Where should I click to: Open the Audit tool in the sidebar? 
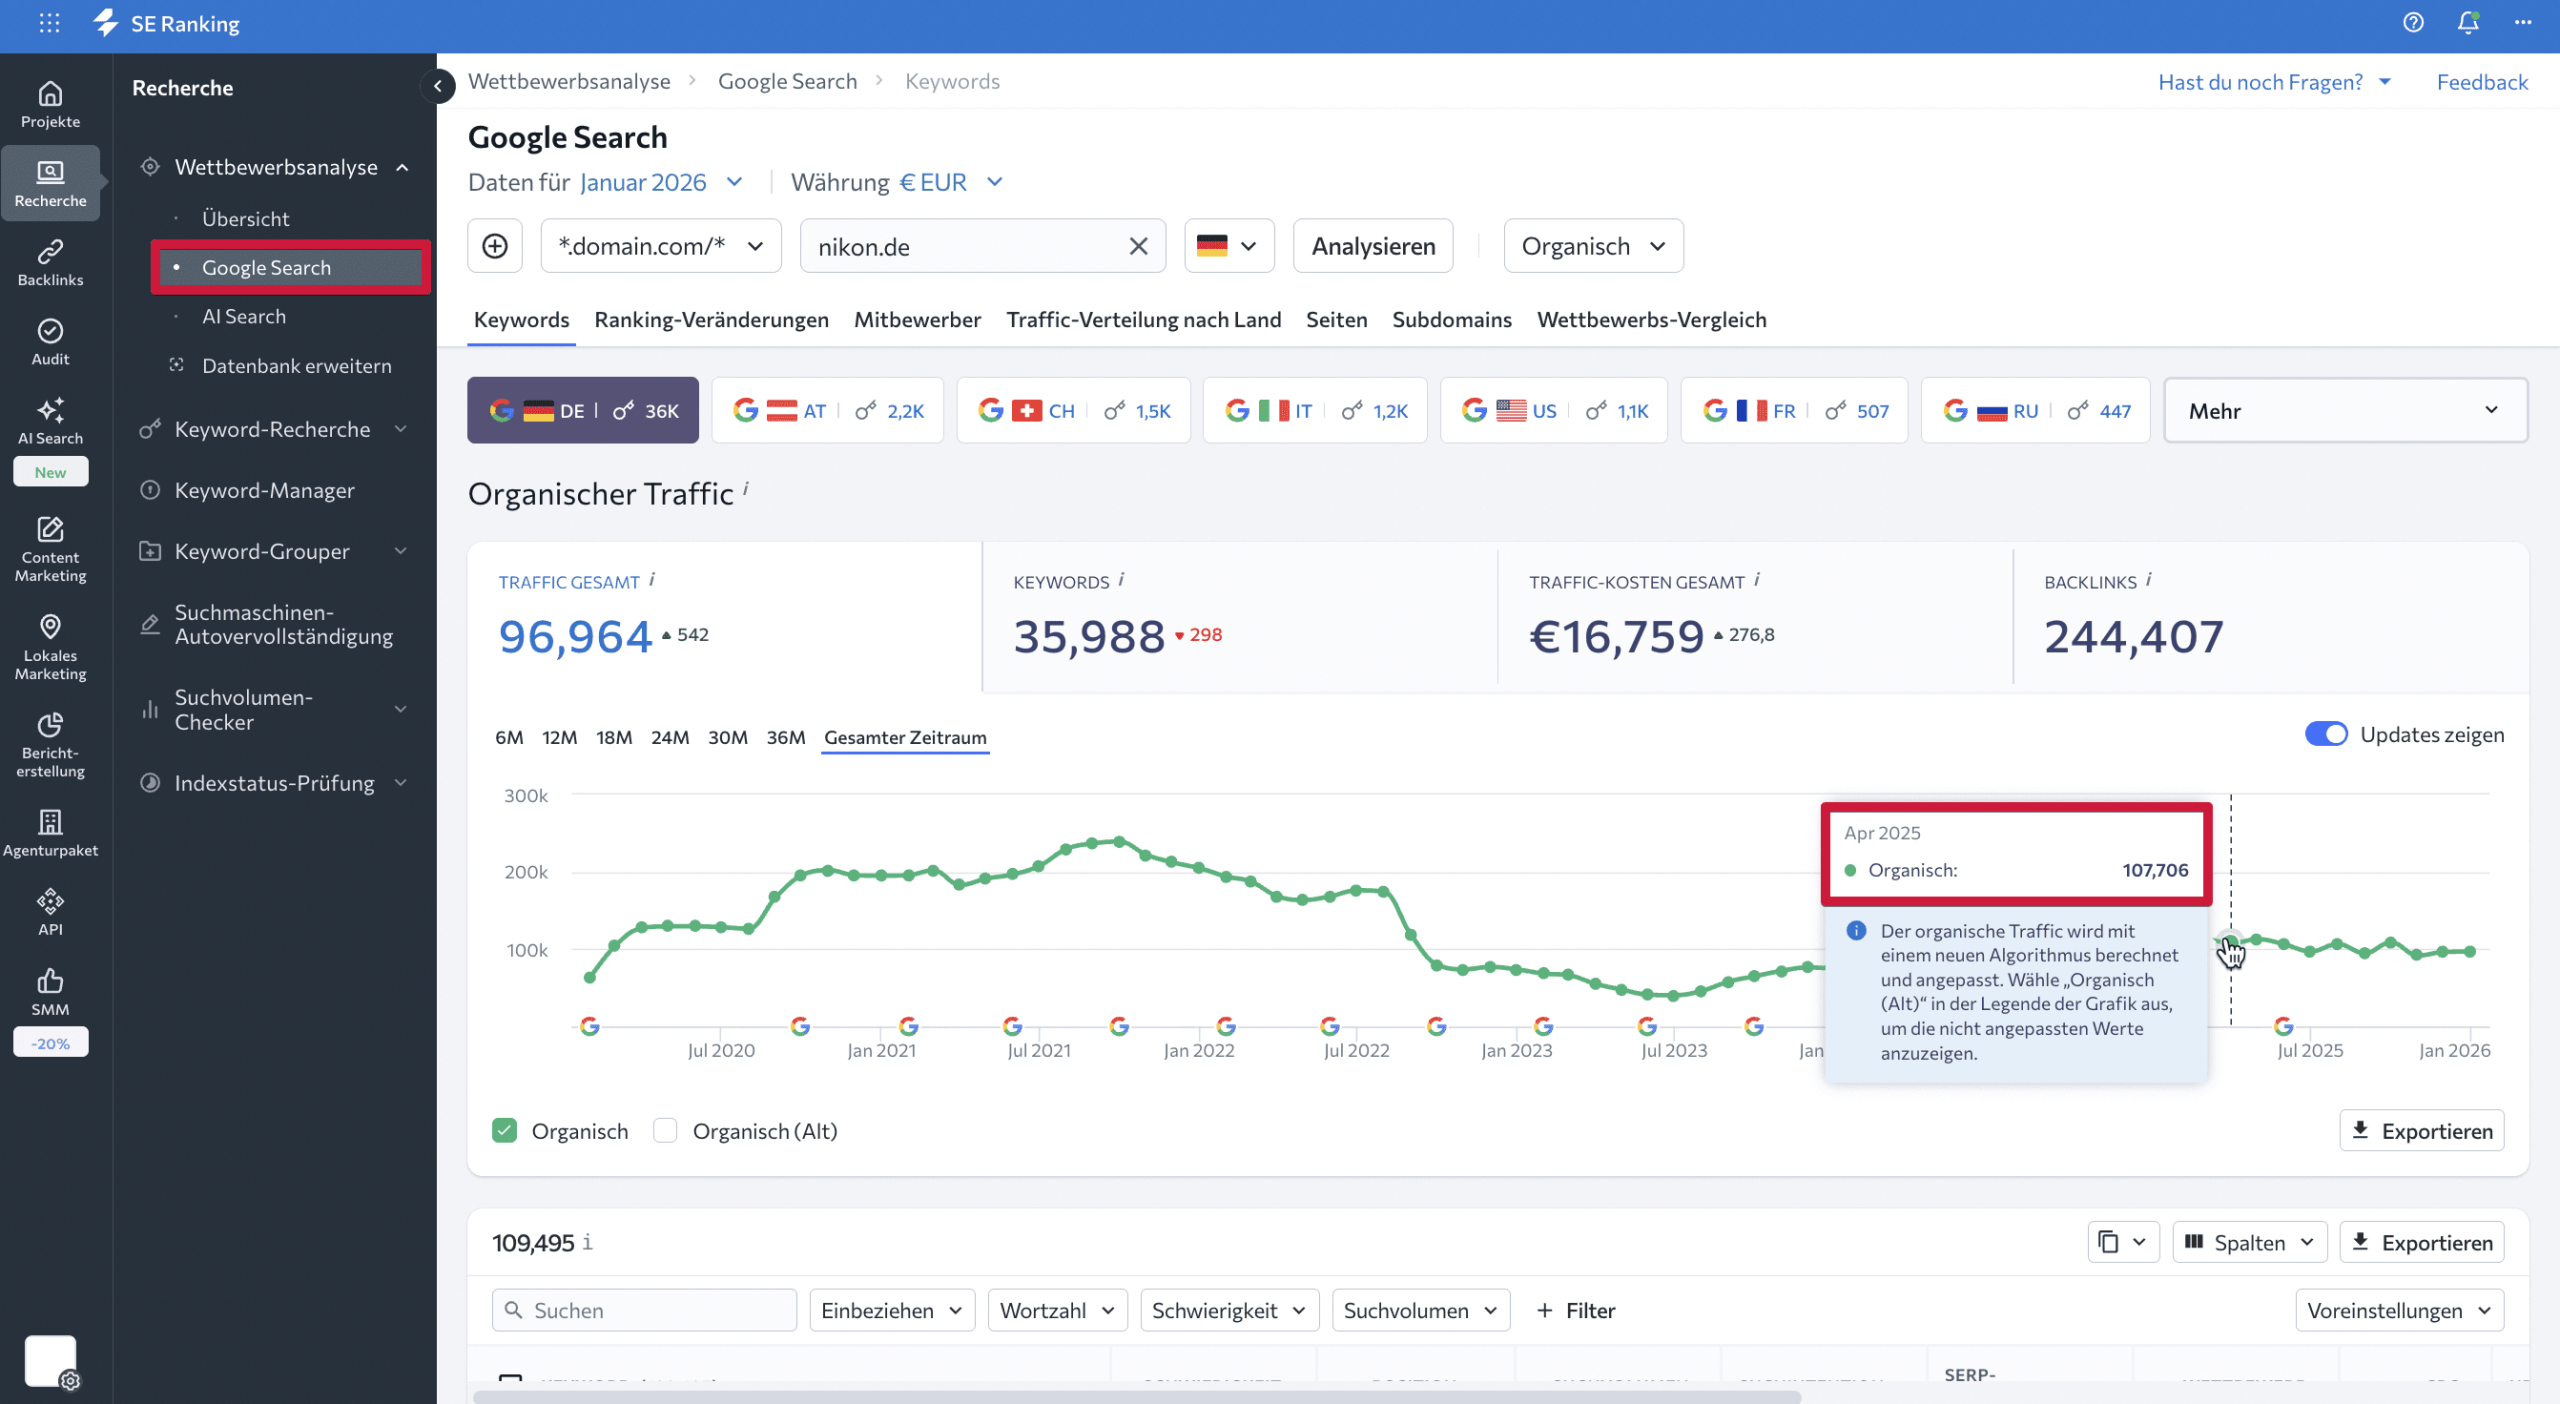pos(50,340)
